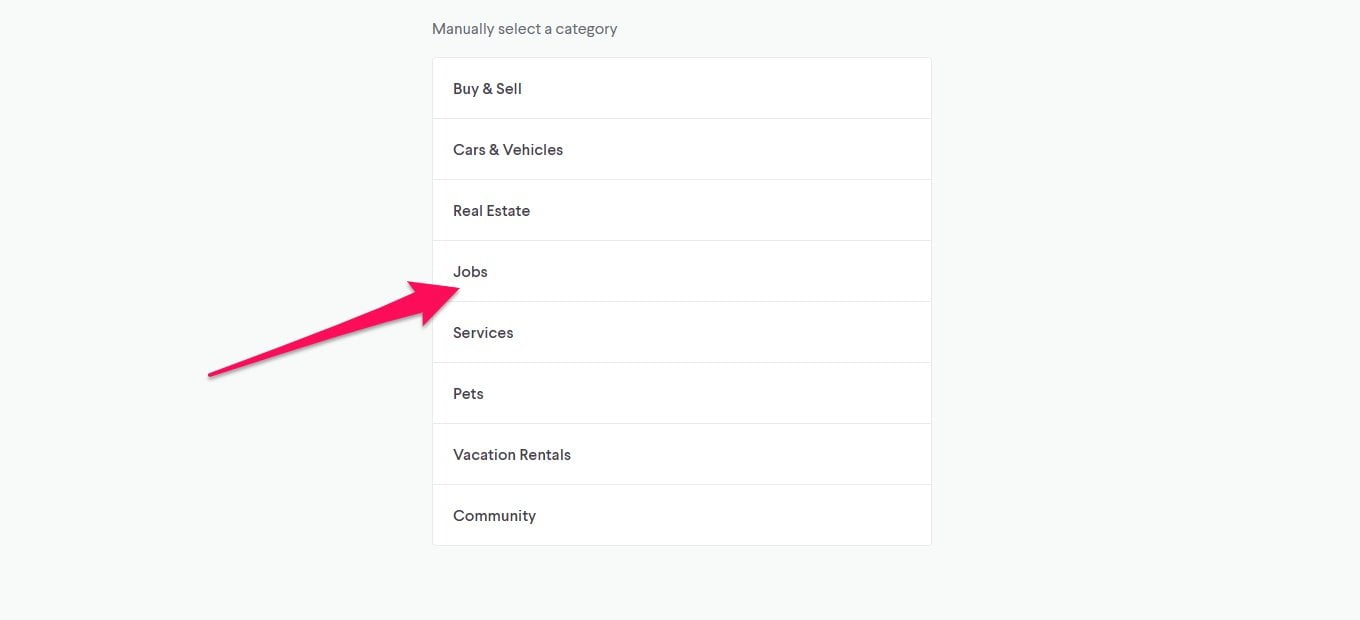1360x620 pixels.
Task: Open the Vacation Rentals category
Action: (x=681, y=454)
